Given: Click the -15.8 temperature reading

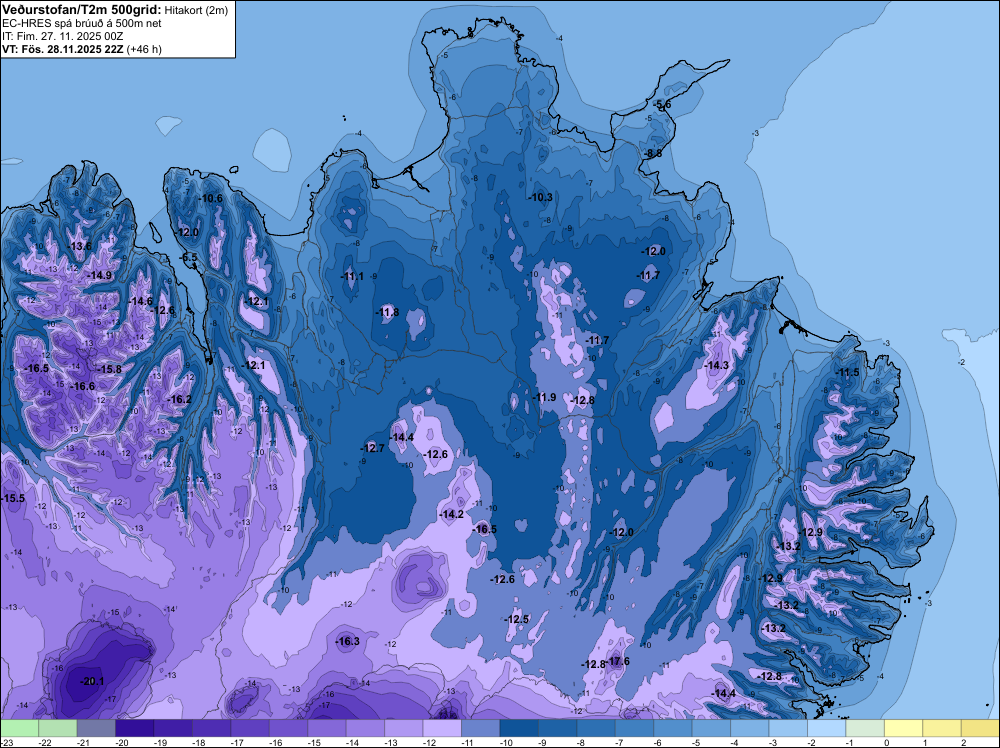Looking at the screenshot, I should [x=110, y=369].
